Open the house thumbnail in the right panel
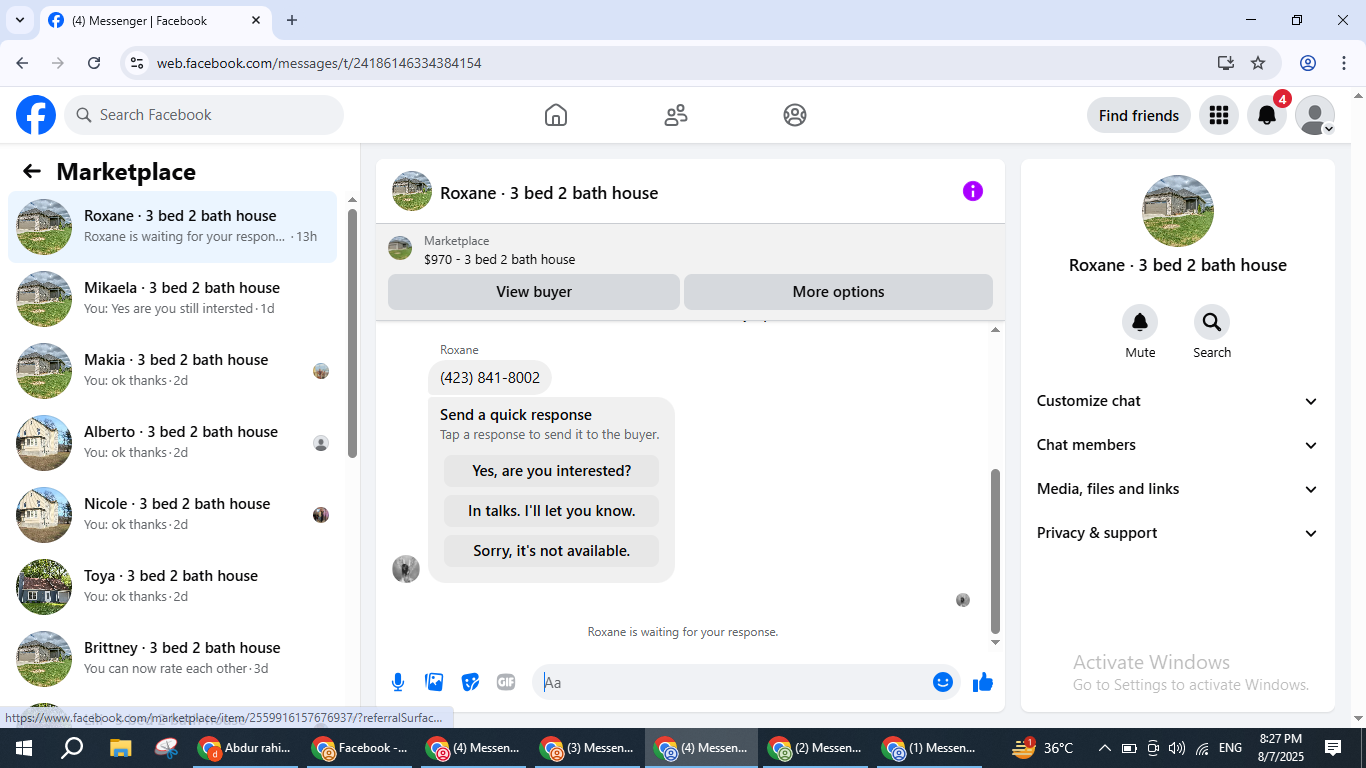This screenshot has width=1366, height=768. (x=1178, y=211)
